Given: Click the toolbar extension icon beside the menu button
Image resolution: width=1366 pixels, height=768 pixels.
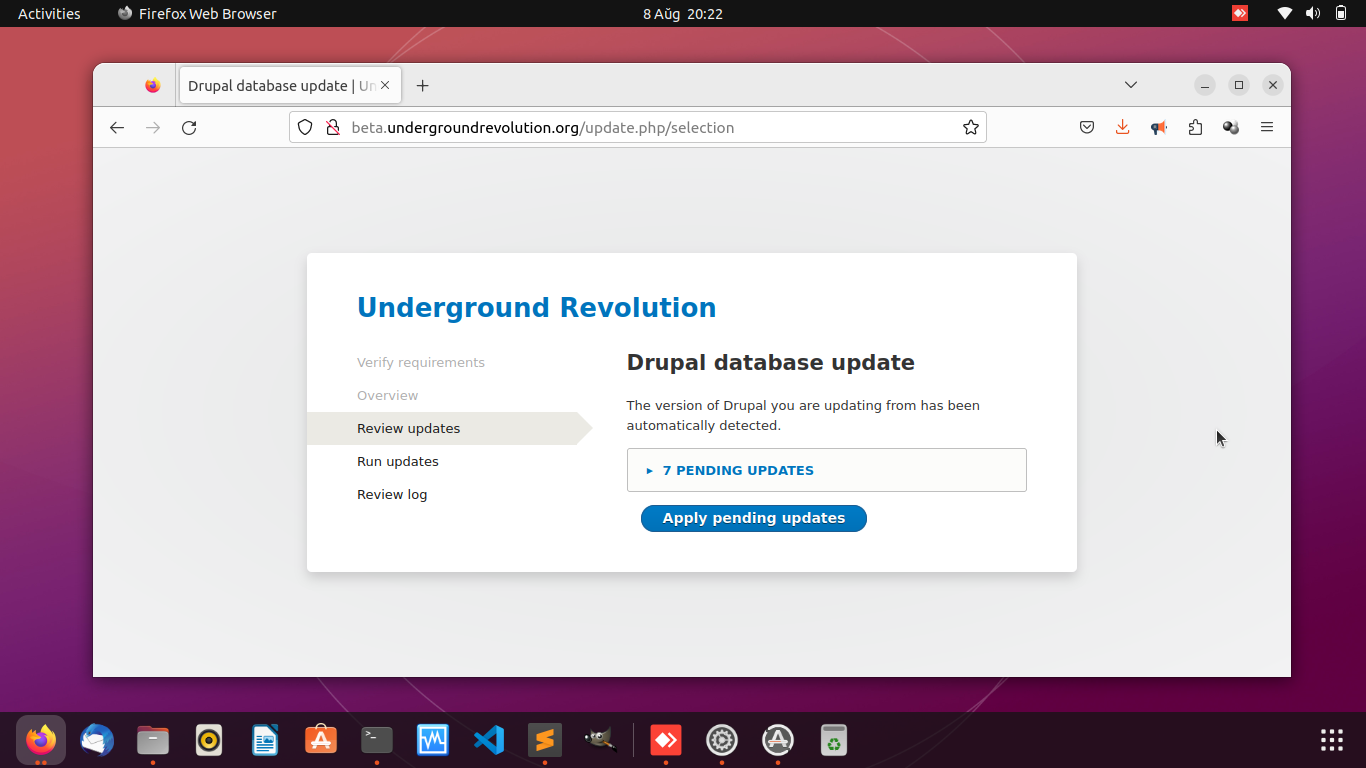Looking at the screenshot, I should coord(1231,127).
